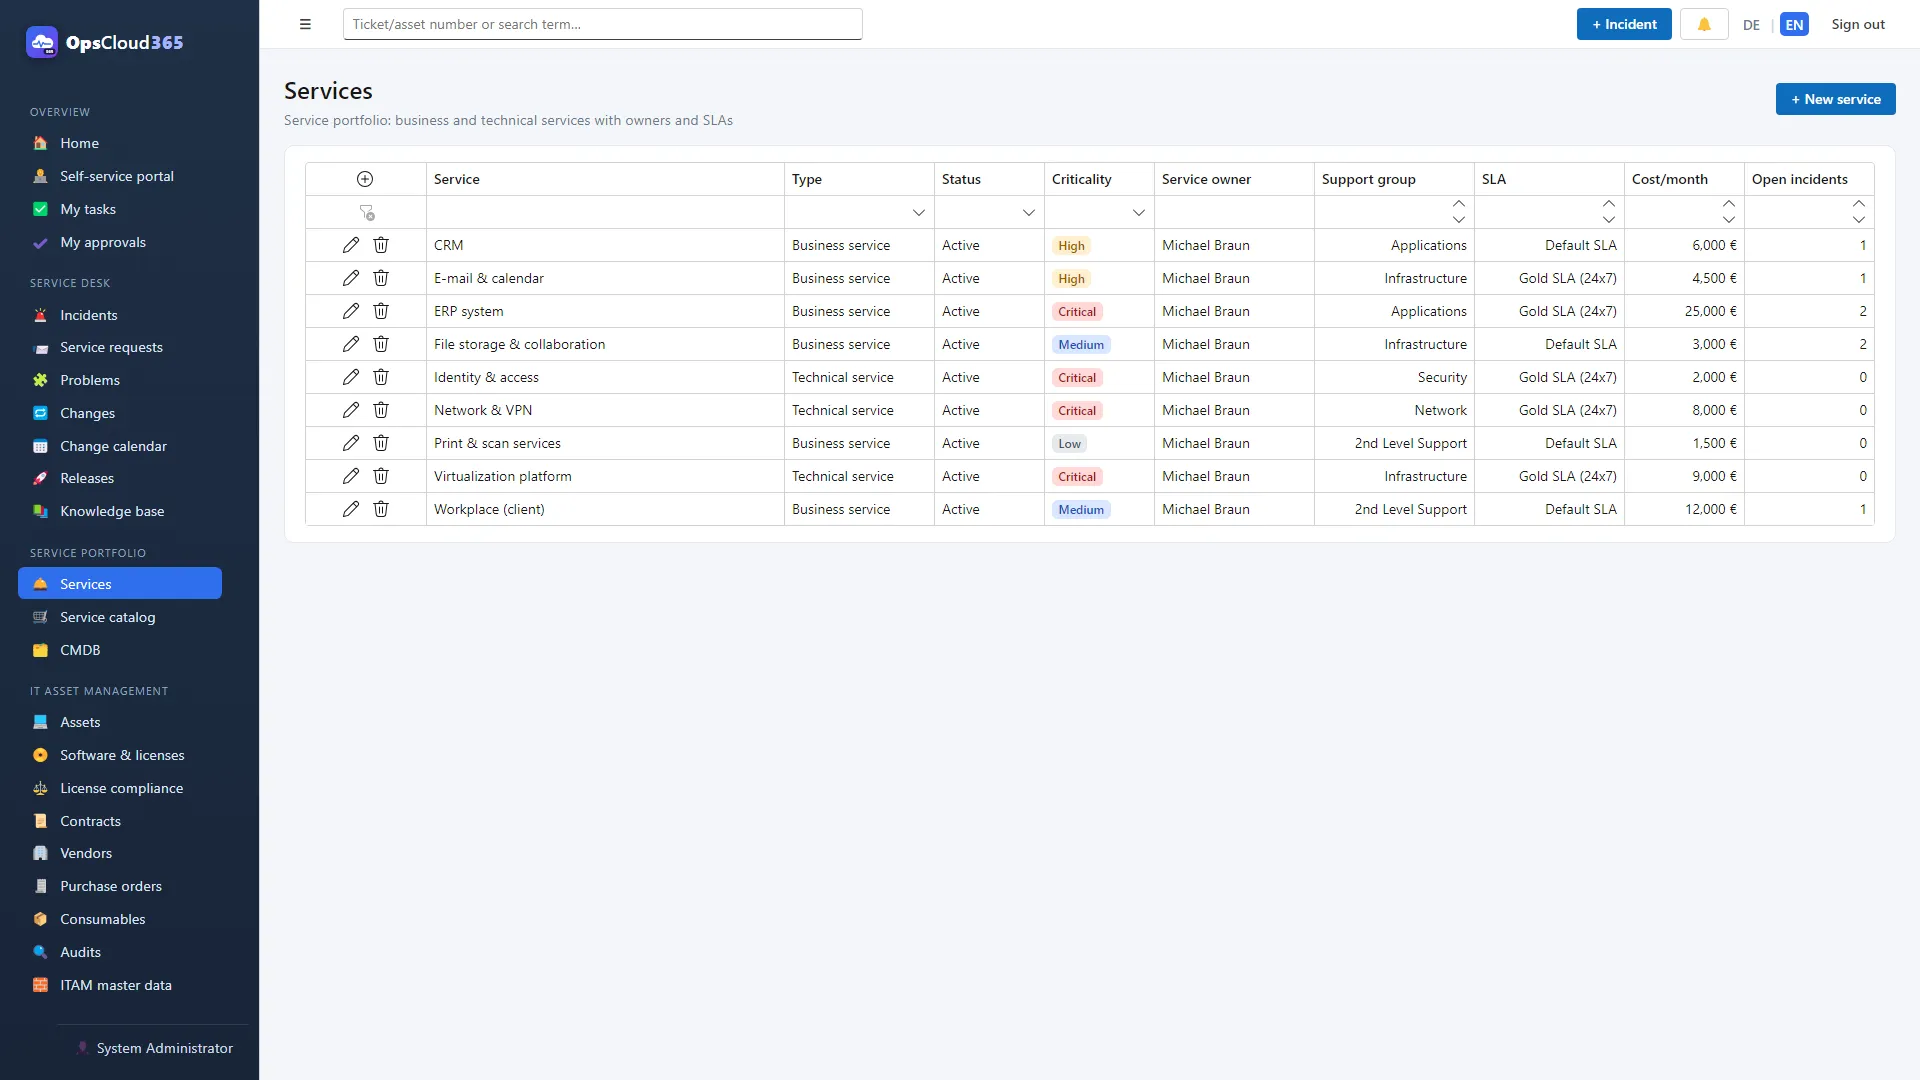The width and height of the screenshot is (1920, 1080).
Task: Increment the SLA filter spinner
Action: (1609, 204)
